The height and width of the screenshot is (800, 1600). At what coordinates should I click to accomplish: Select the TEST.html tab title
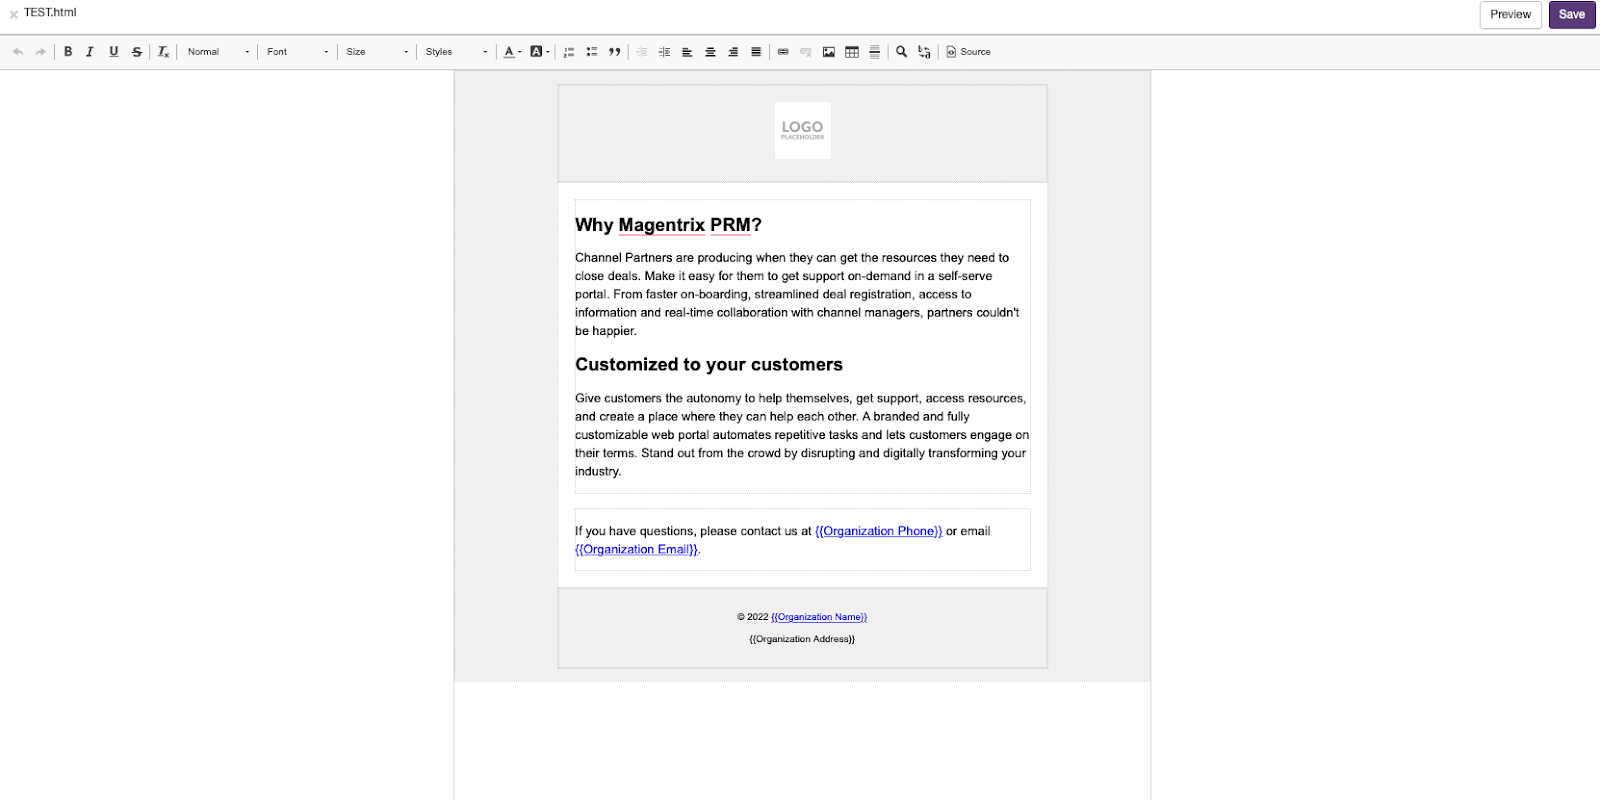click(50, 13)
